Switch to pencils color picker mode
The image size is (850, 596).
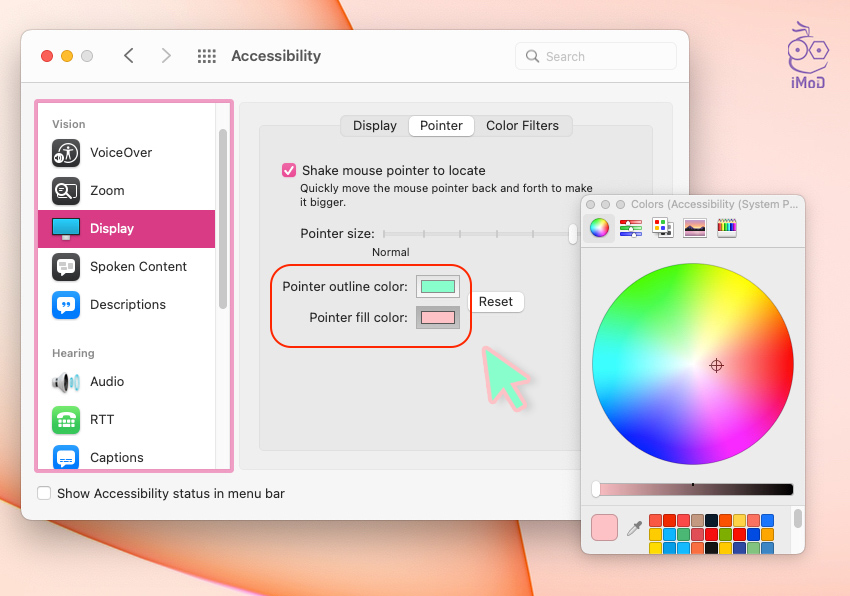pyautogui.click(x=727, y=228)
